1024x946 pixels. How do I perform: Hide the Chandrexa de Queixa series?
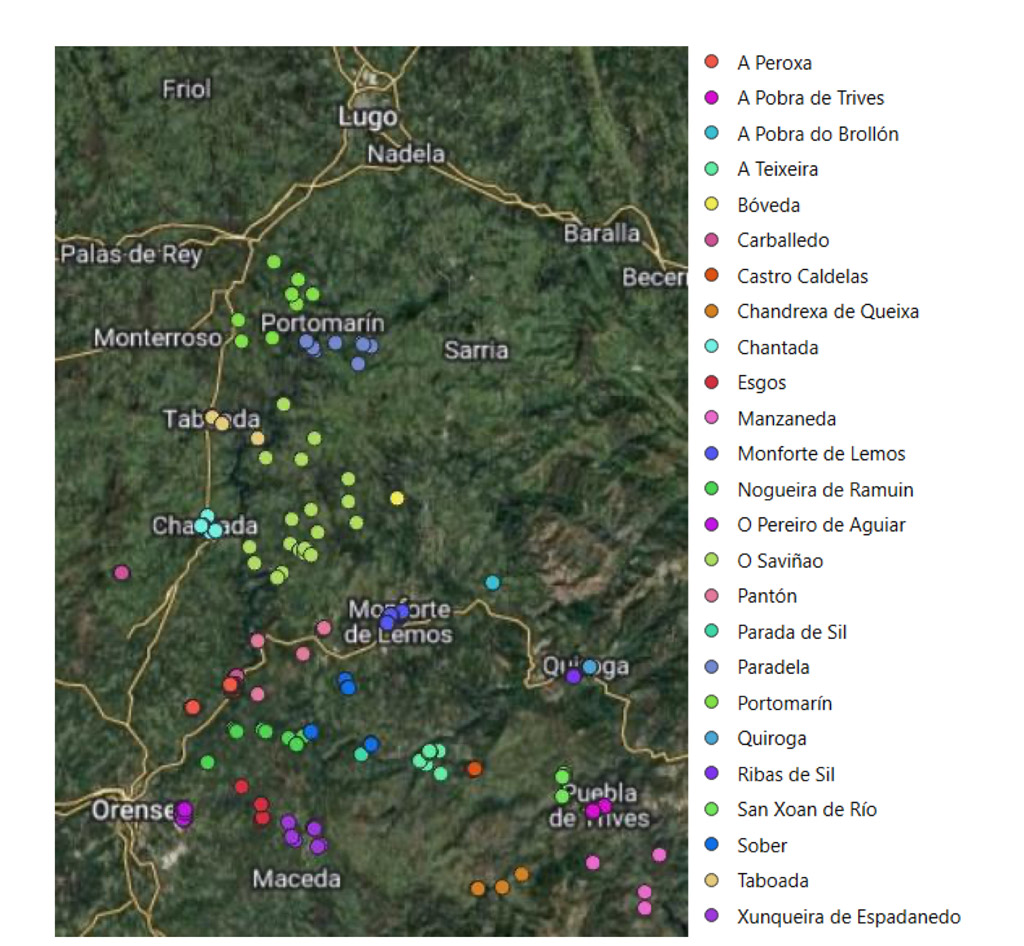tap(827, 312)
